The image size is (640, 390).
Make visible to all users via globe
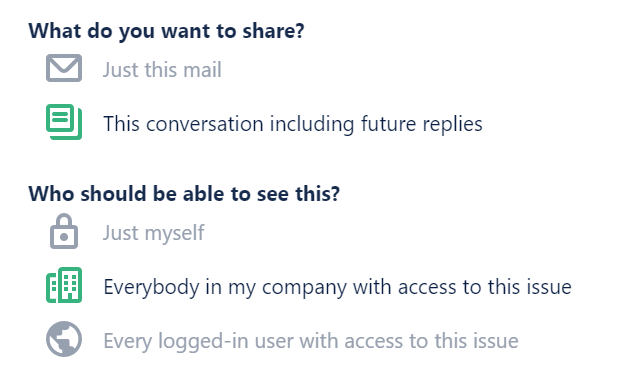pyautogui.click(x=64, y=339)
